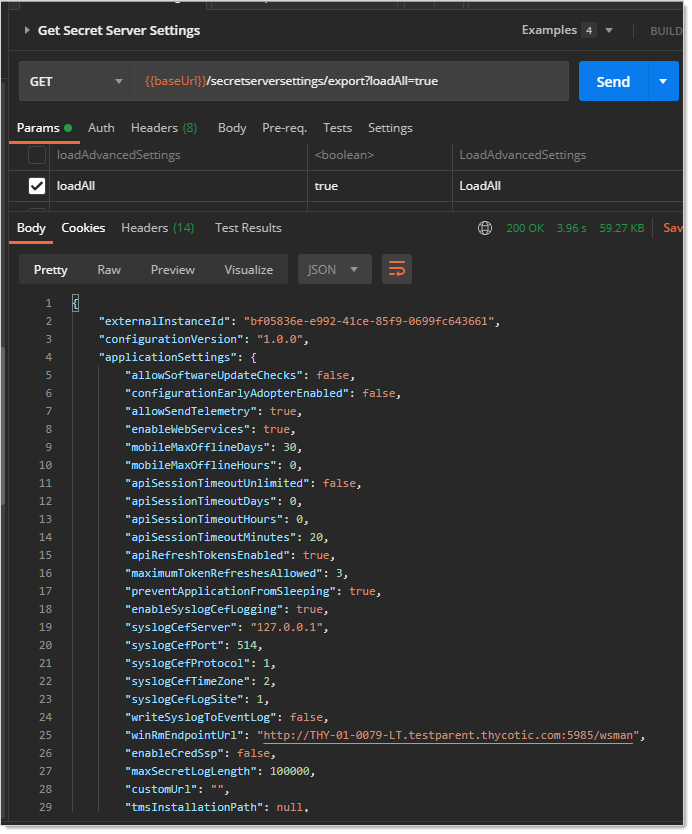Open the Test Results tab
This screenshot has width=692, height=834.
248,228
